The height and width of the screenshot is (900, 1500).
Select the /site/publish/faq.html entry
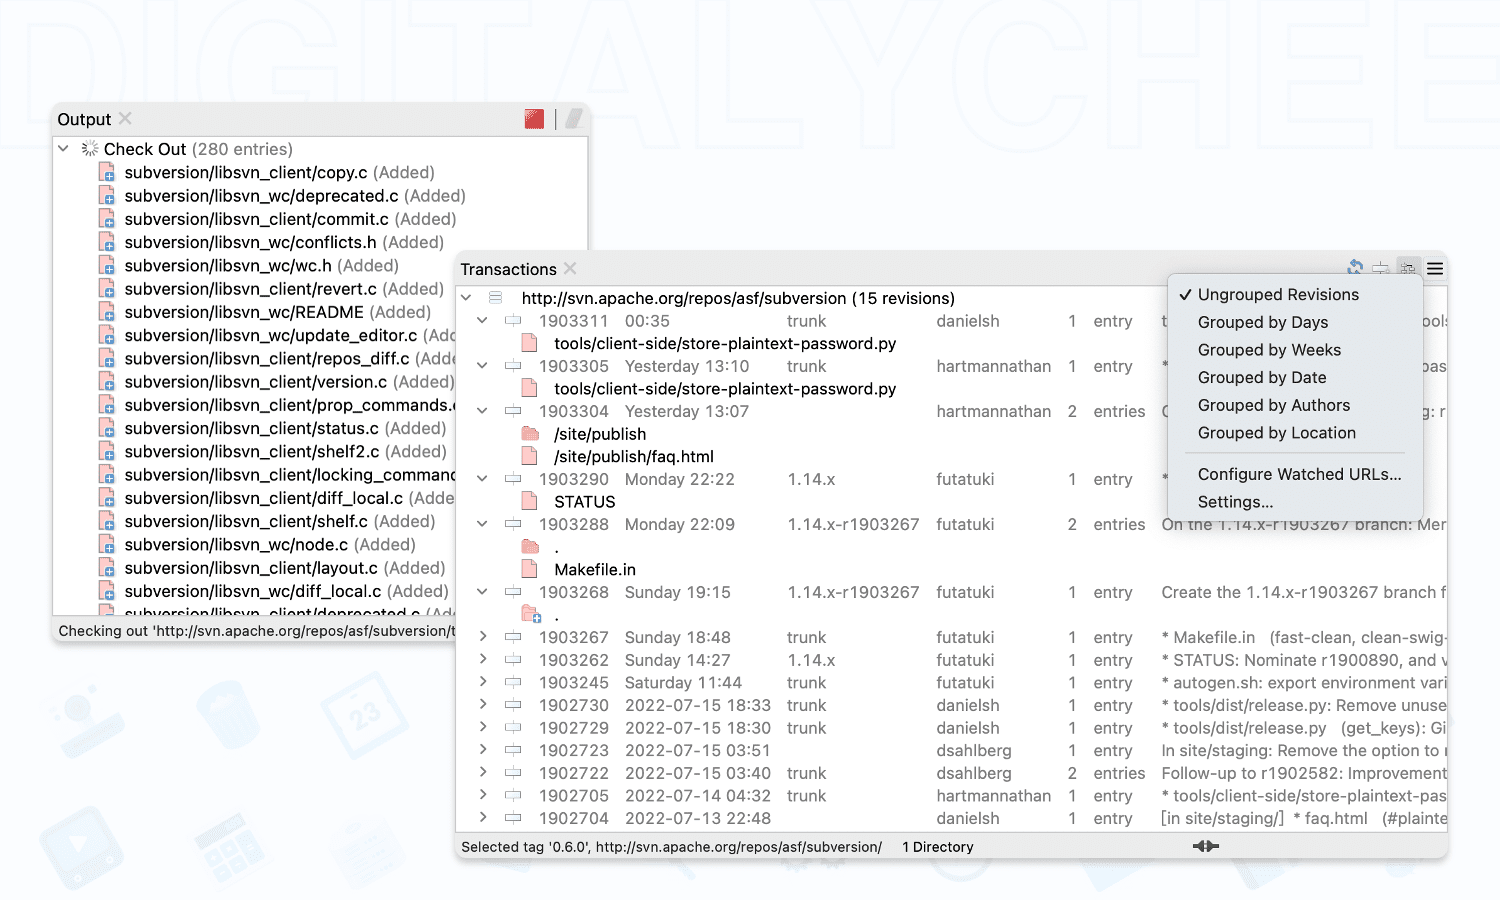click(x=634, y=456)
